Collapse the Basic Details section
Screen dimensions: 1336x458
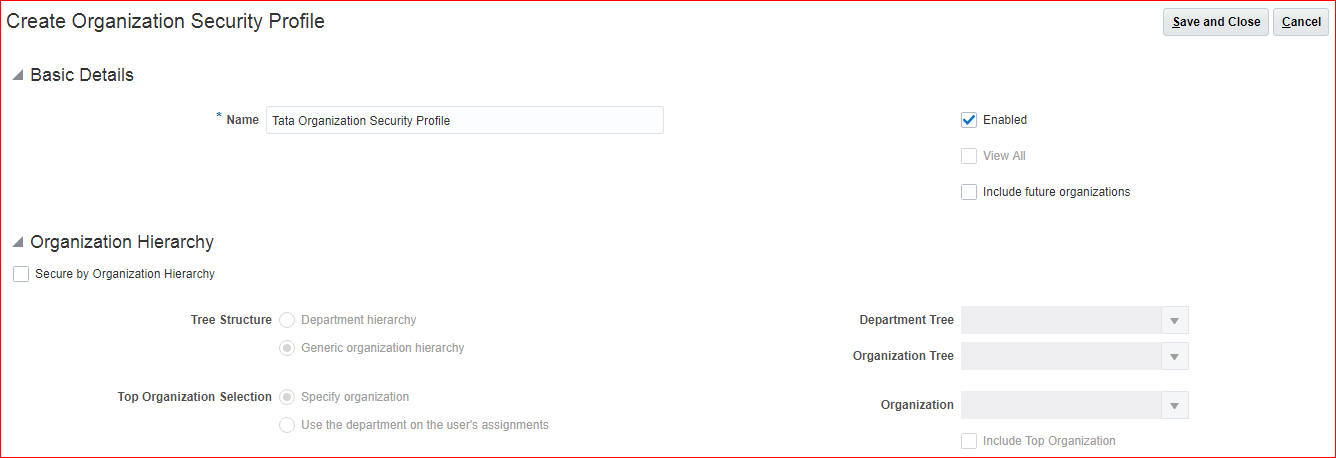coord(18,76)
